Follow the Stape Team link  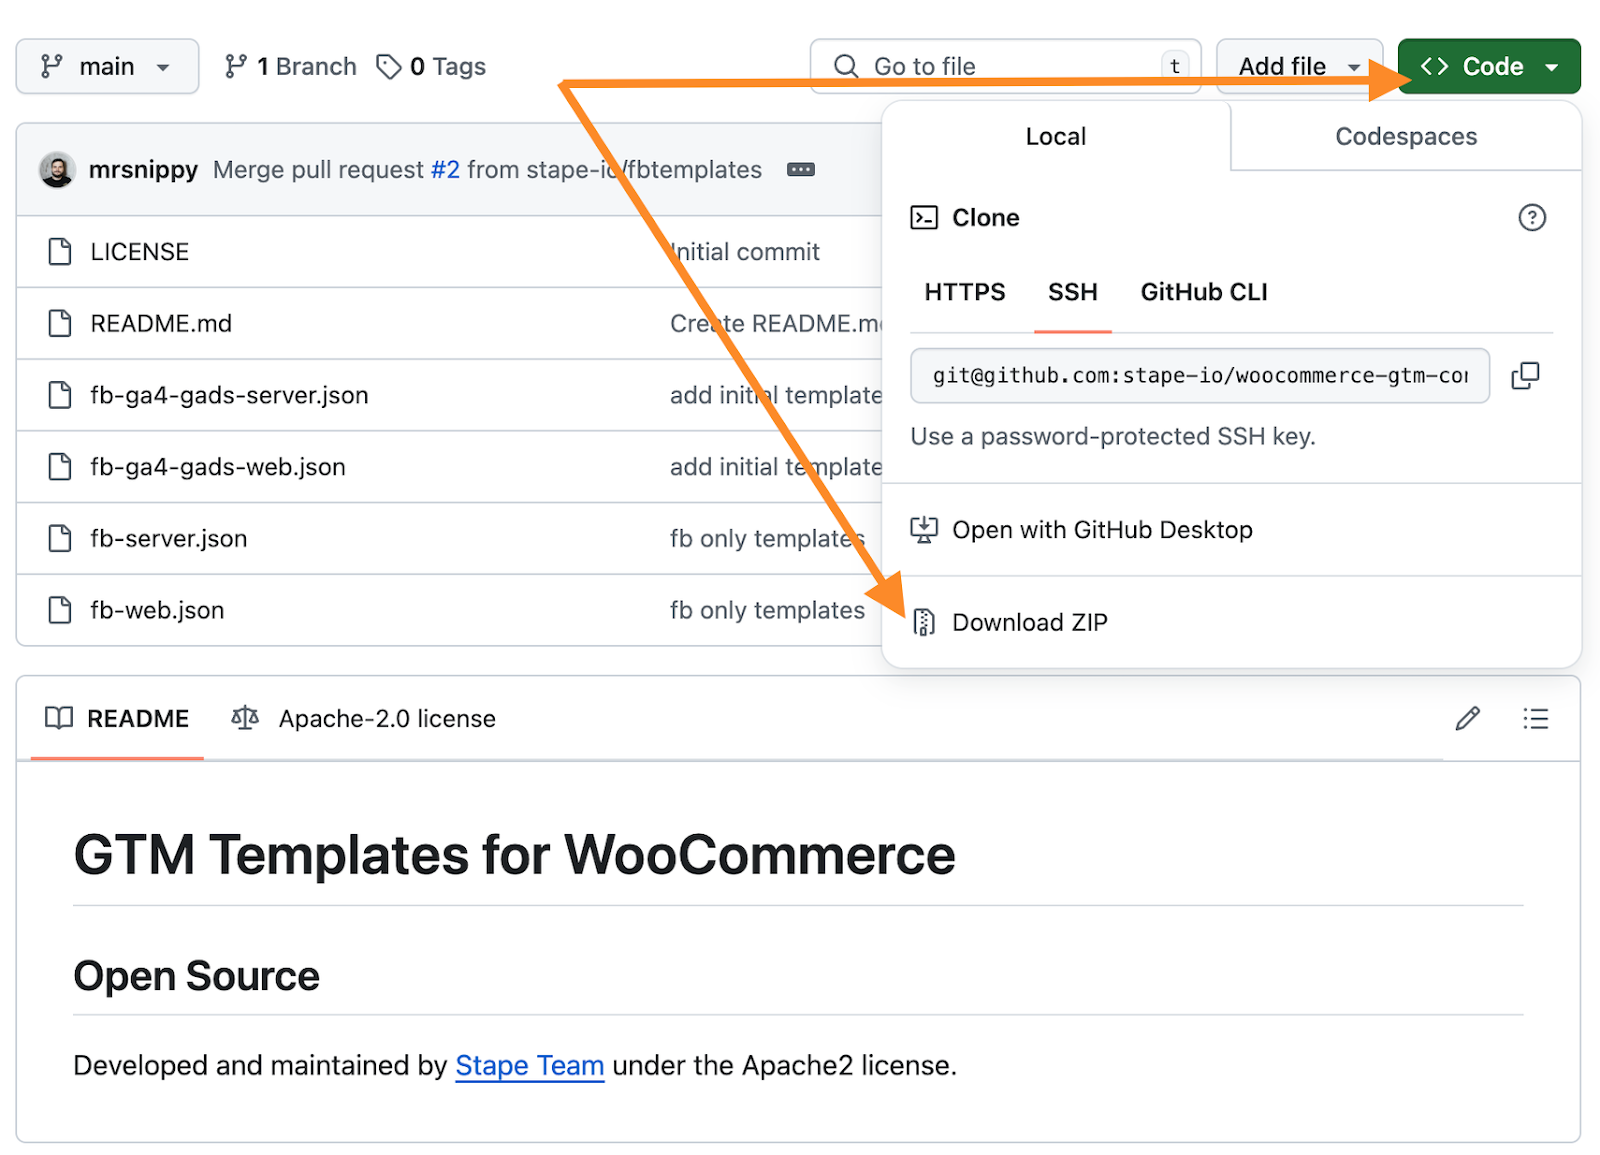click(530, 1066)
